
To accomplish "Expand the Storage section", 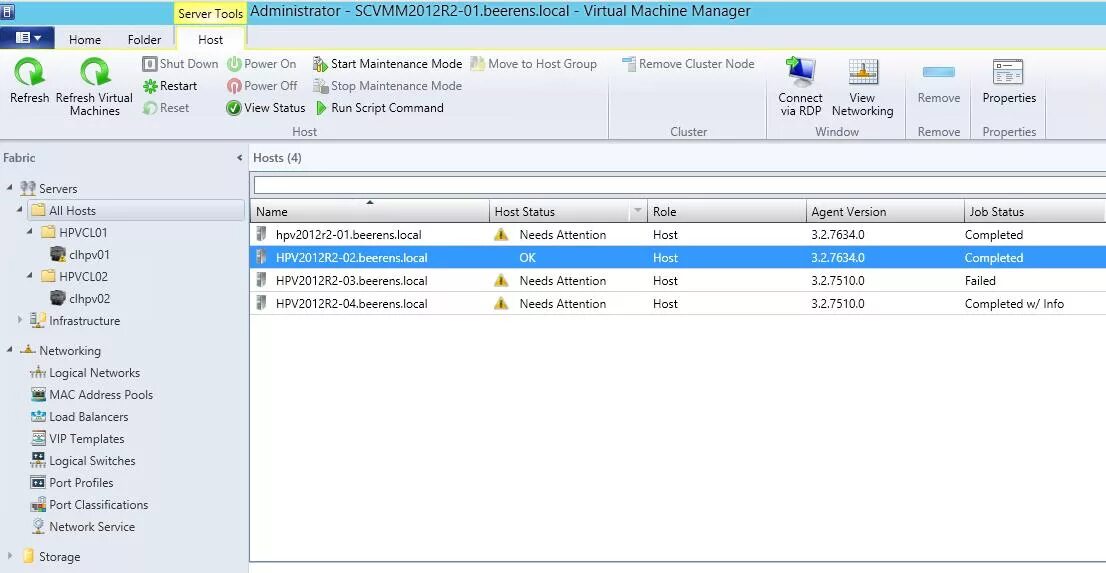I will [10, 556].
